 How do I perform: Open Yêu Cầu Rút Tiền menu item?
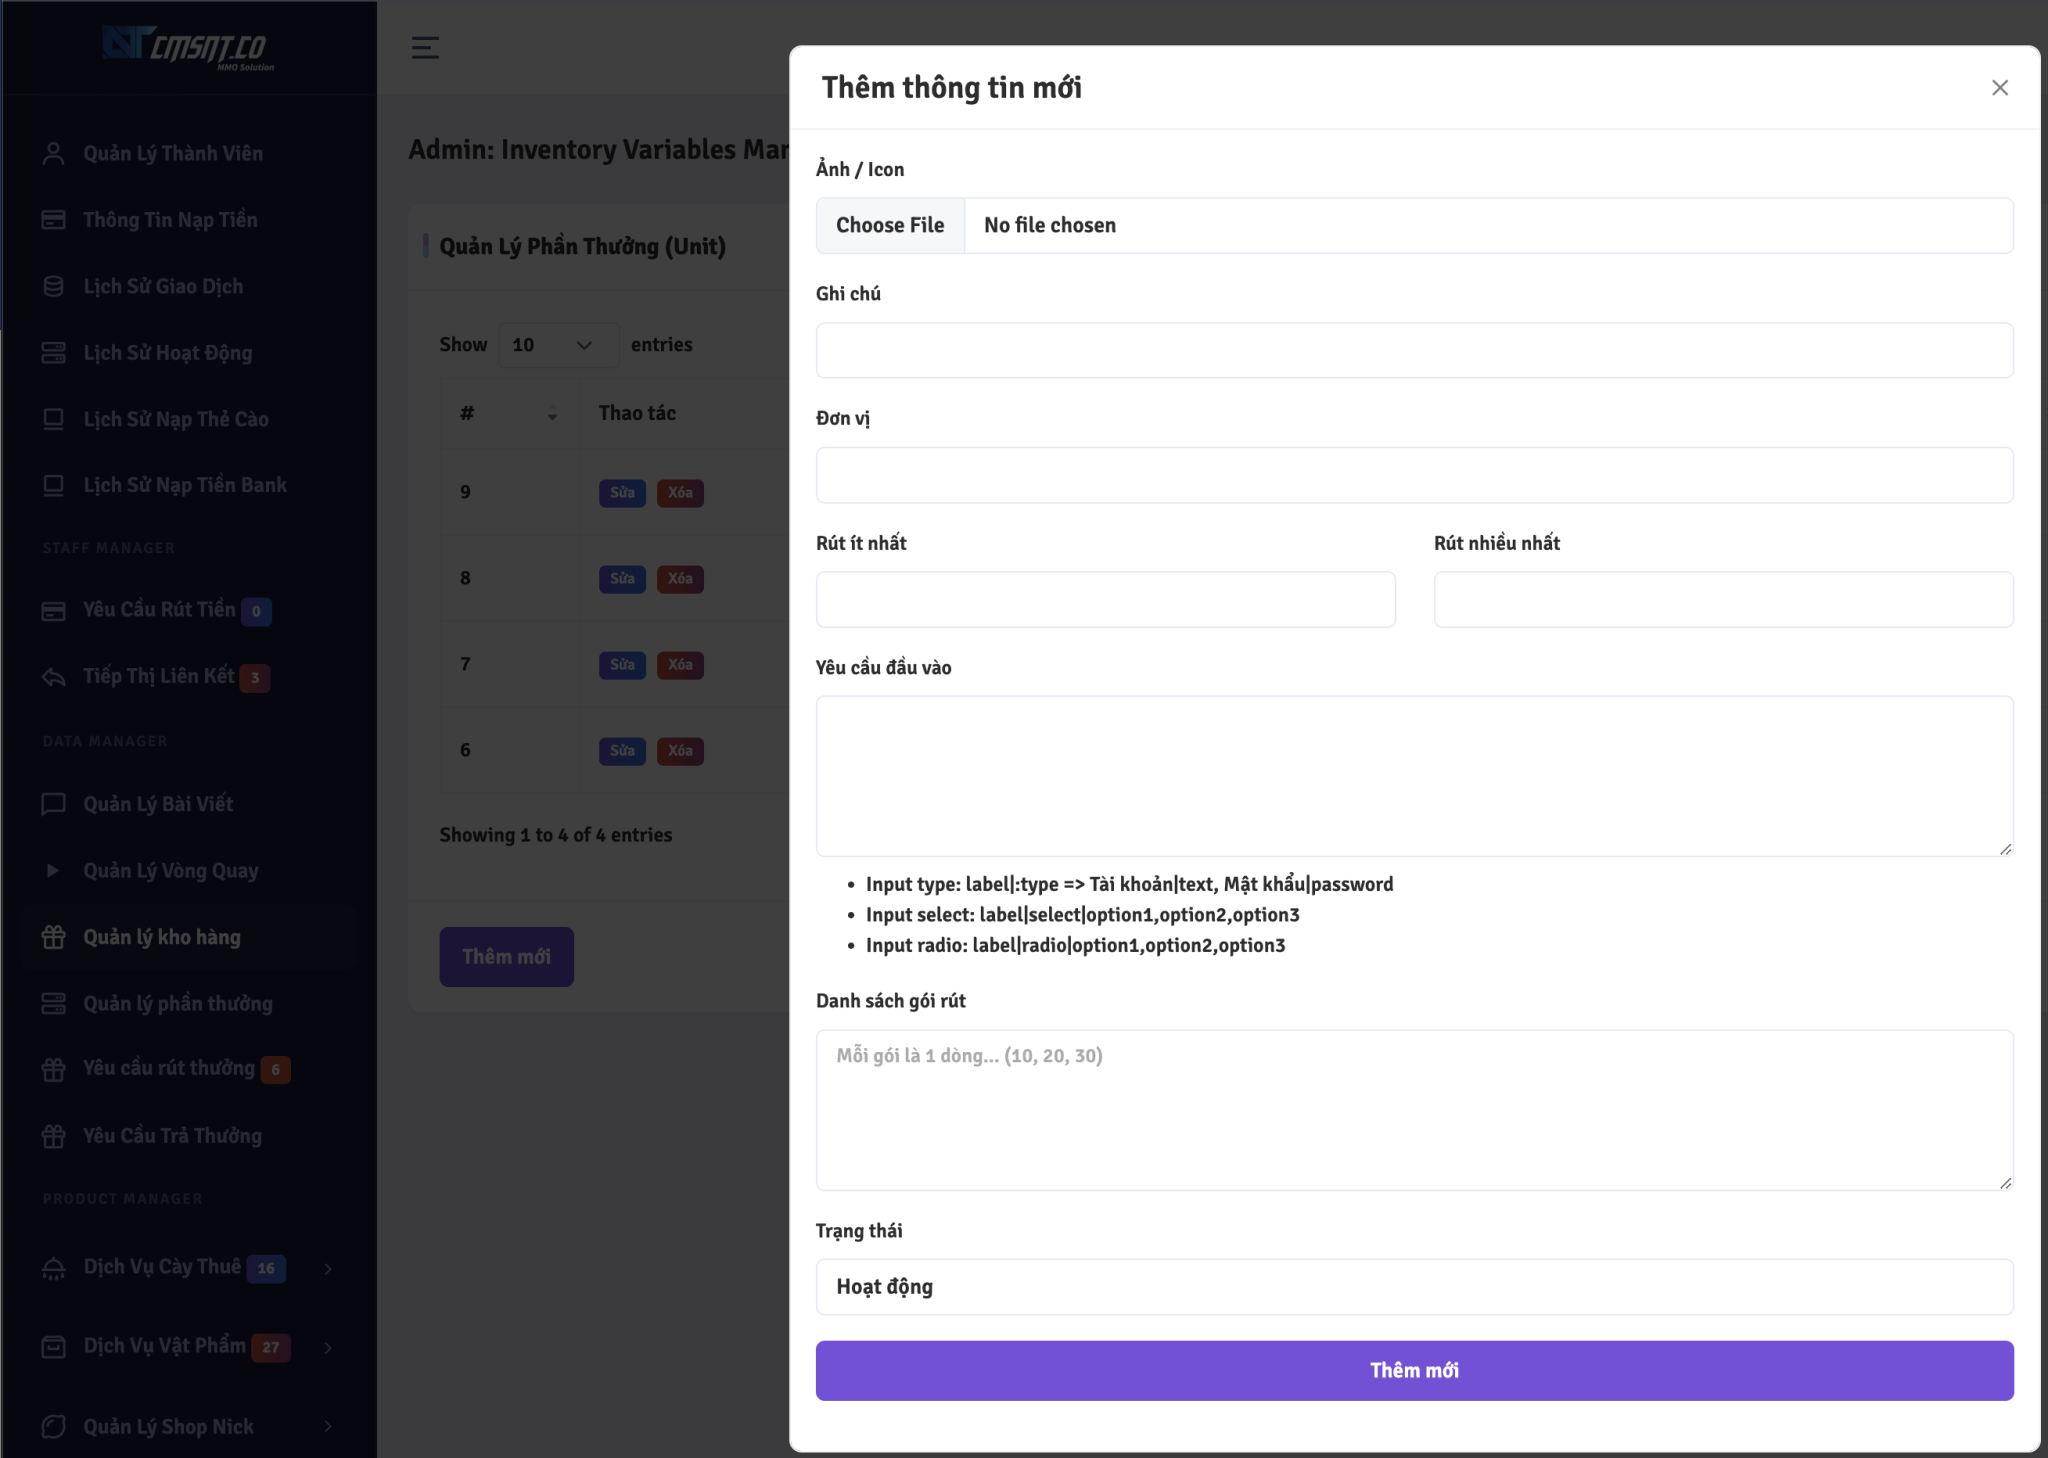tap(160, 610)
